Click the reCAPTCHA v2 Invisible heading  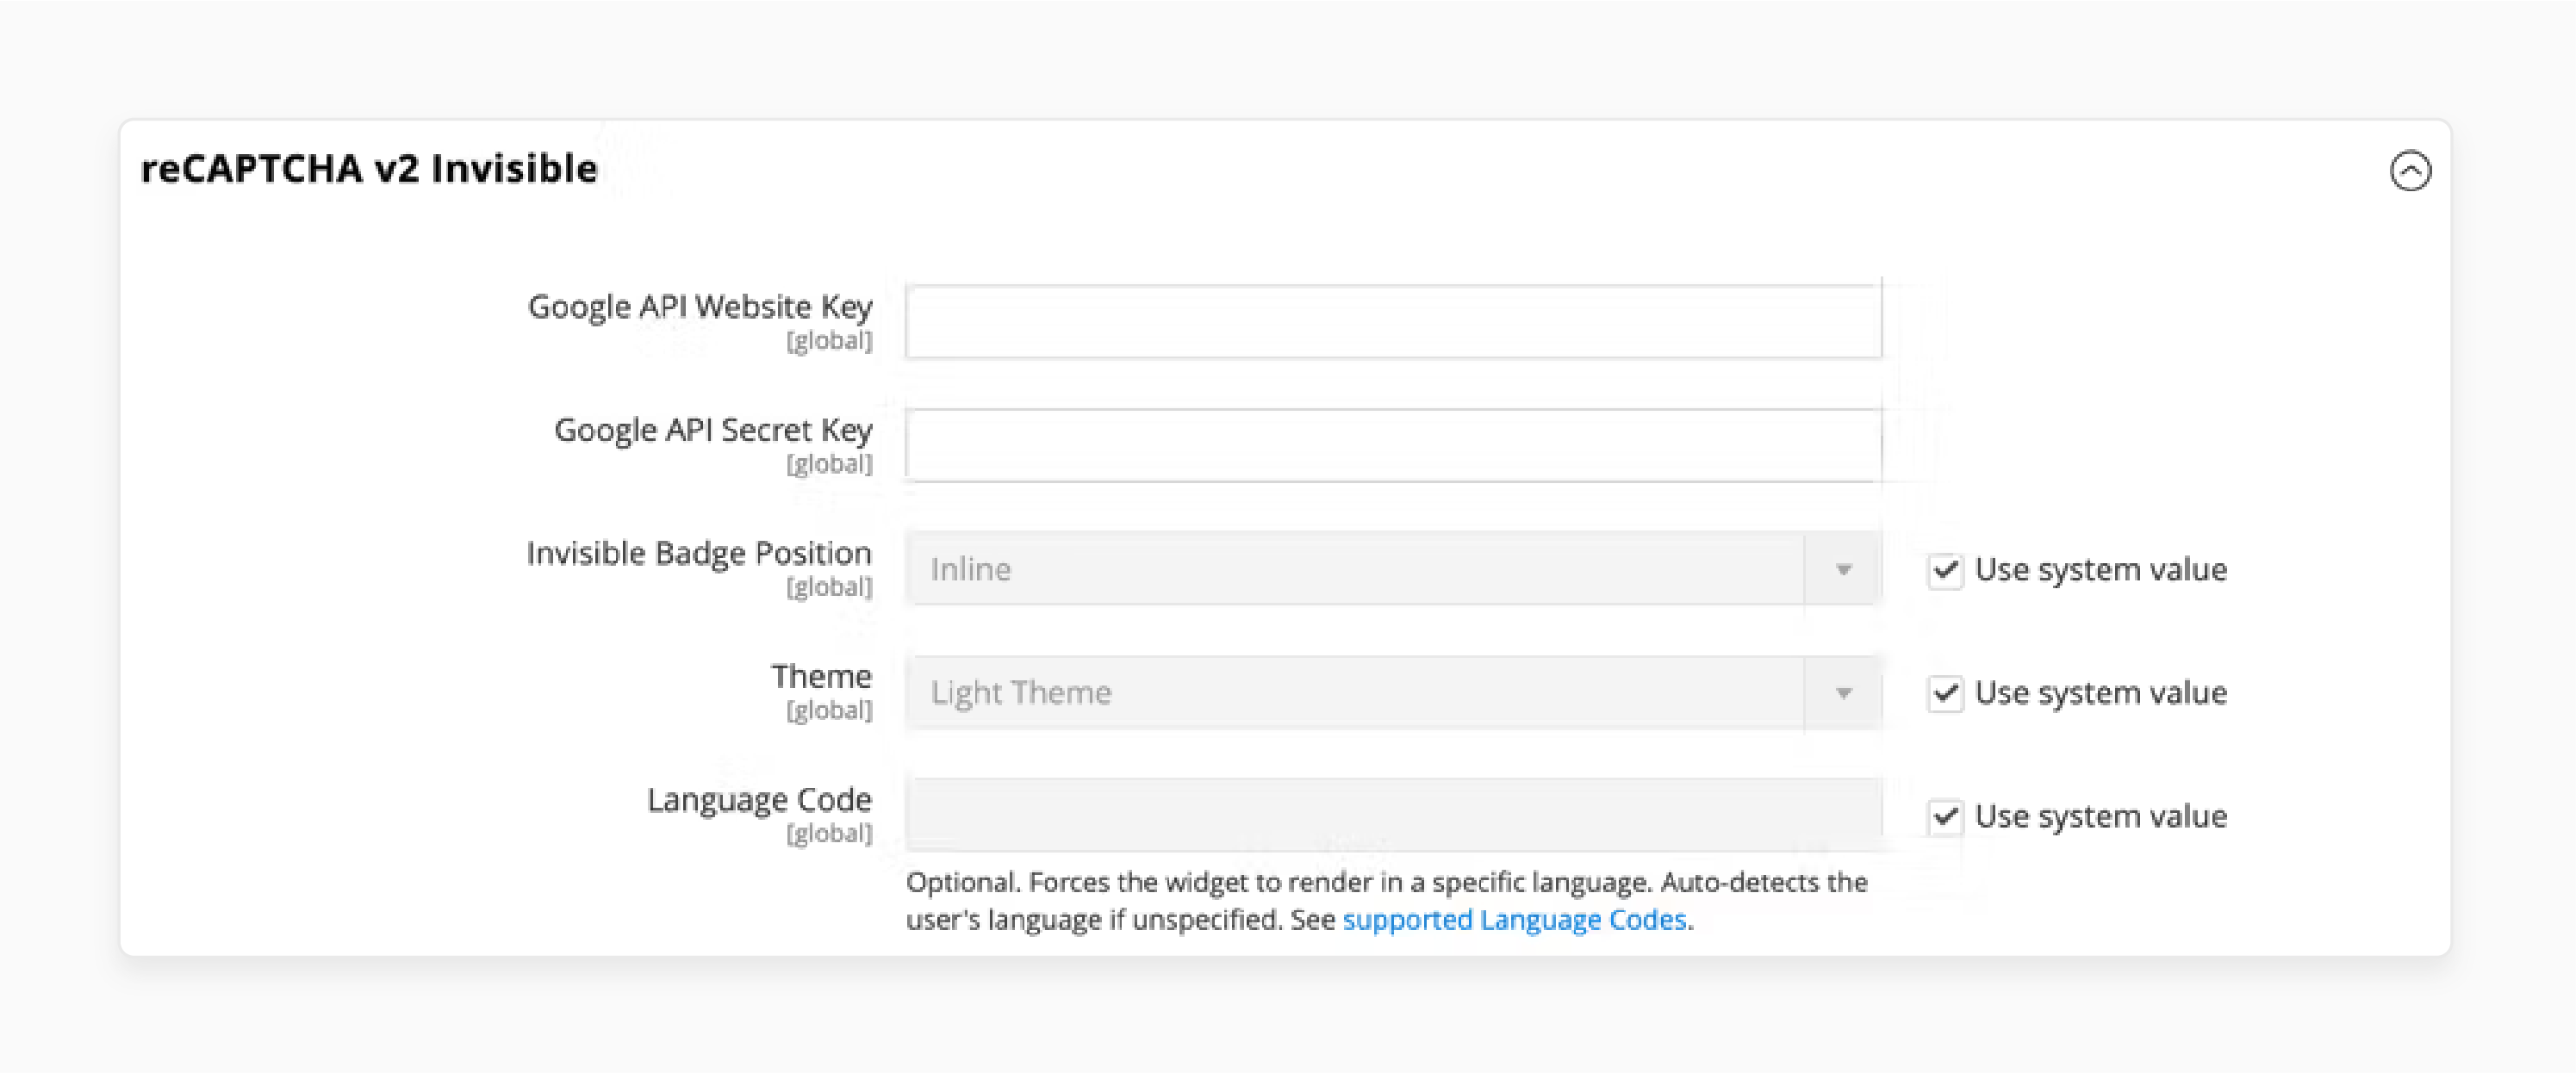coord(369,168)
